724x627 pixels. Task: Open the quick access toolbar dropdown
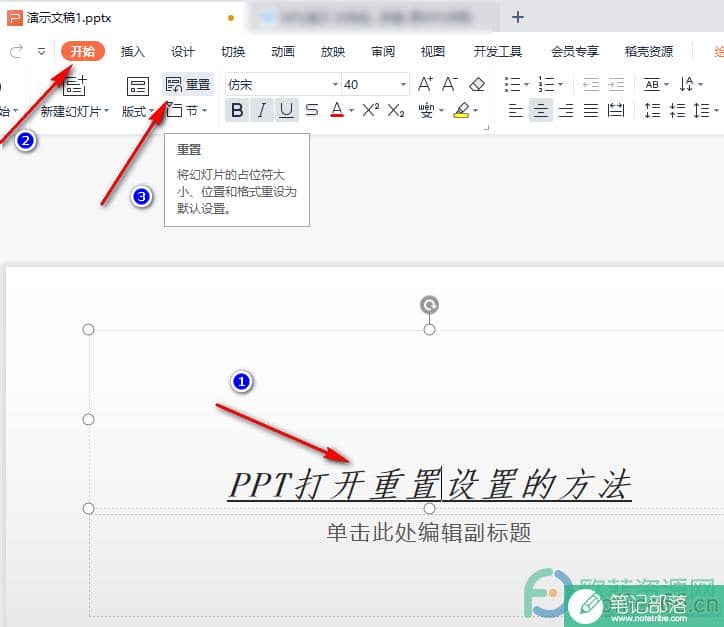pos(42,51)
